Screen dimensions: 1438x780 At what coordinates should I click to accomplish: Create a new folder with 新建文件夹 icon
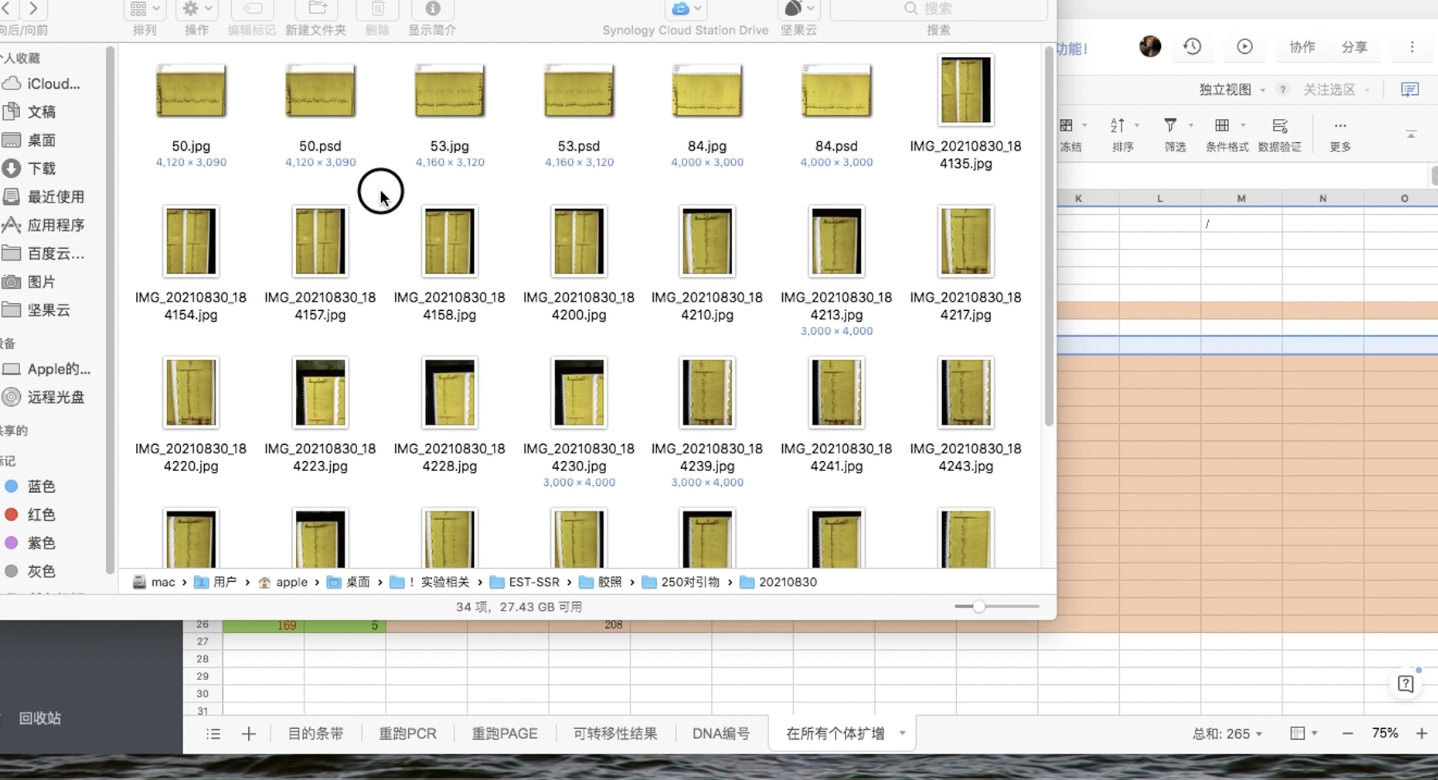click(x=316, y=9)
